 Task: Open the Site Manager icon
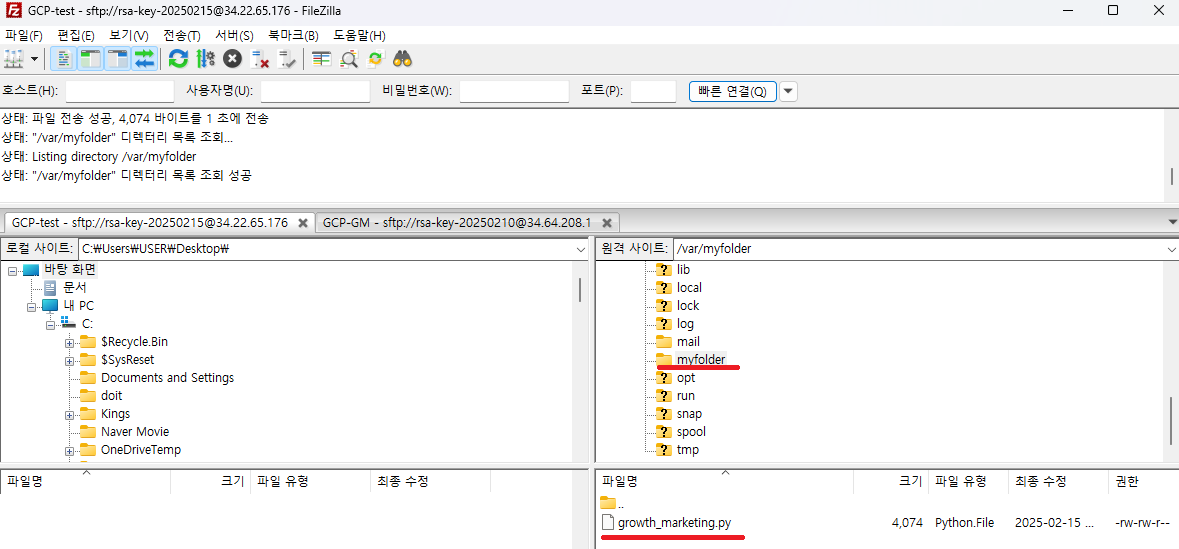tap(14, 59)
